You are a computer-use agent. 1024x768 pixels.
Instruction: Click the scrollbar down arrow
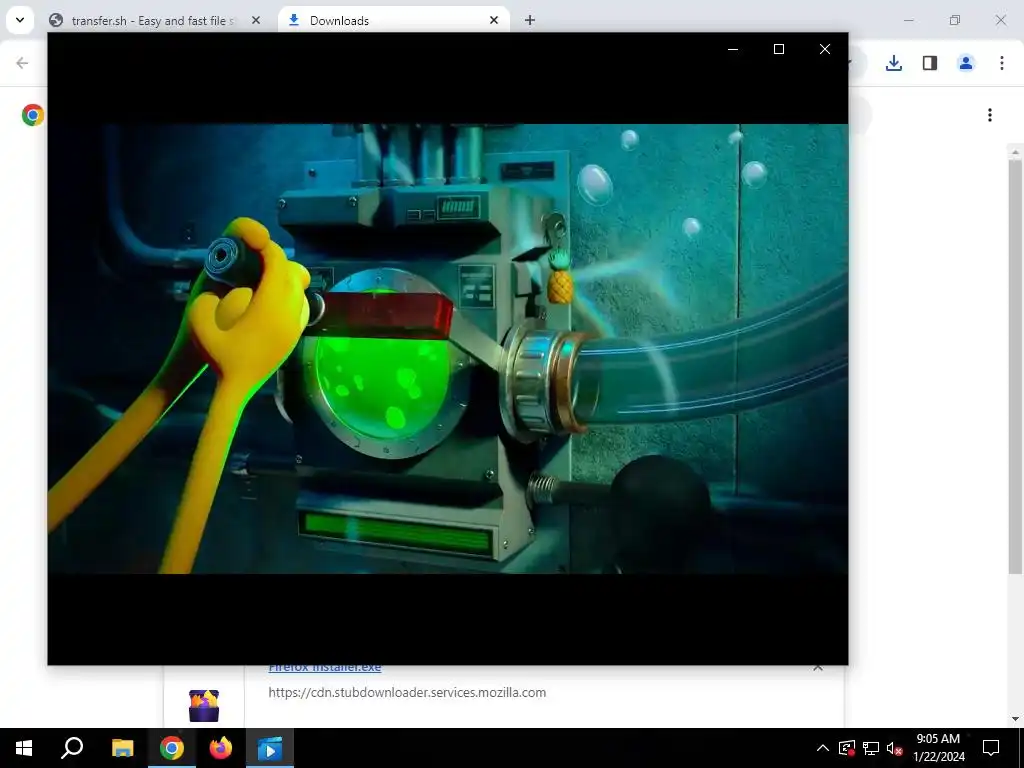(1015, 719)
